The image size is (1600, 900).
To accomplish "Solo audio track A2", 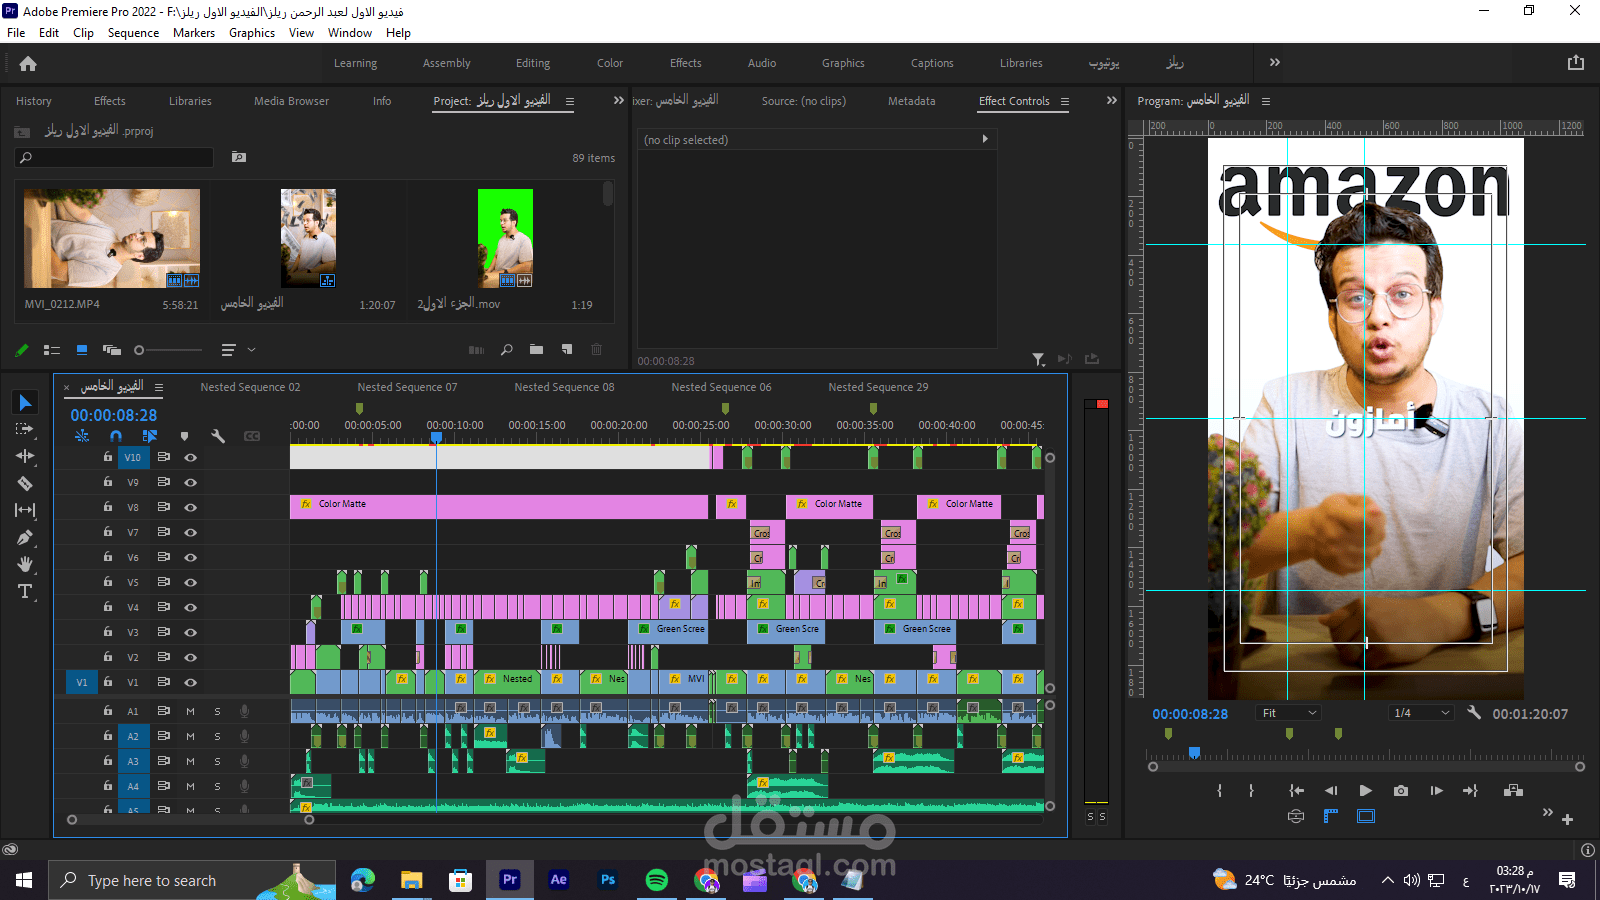I will (x=217, y=736).
